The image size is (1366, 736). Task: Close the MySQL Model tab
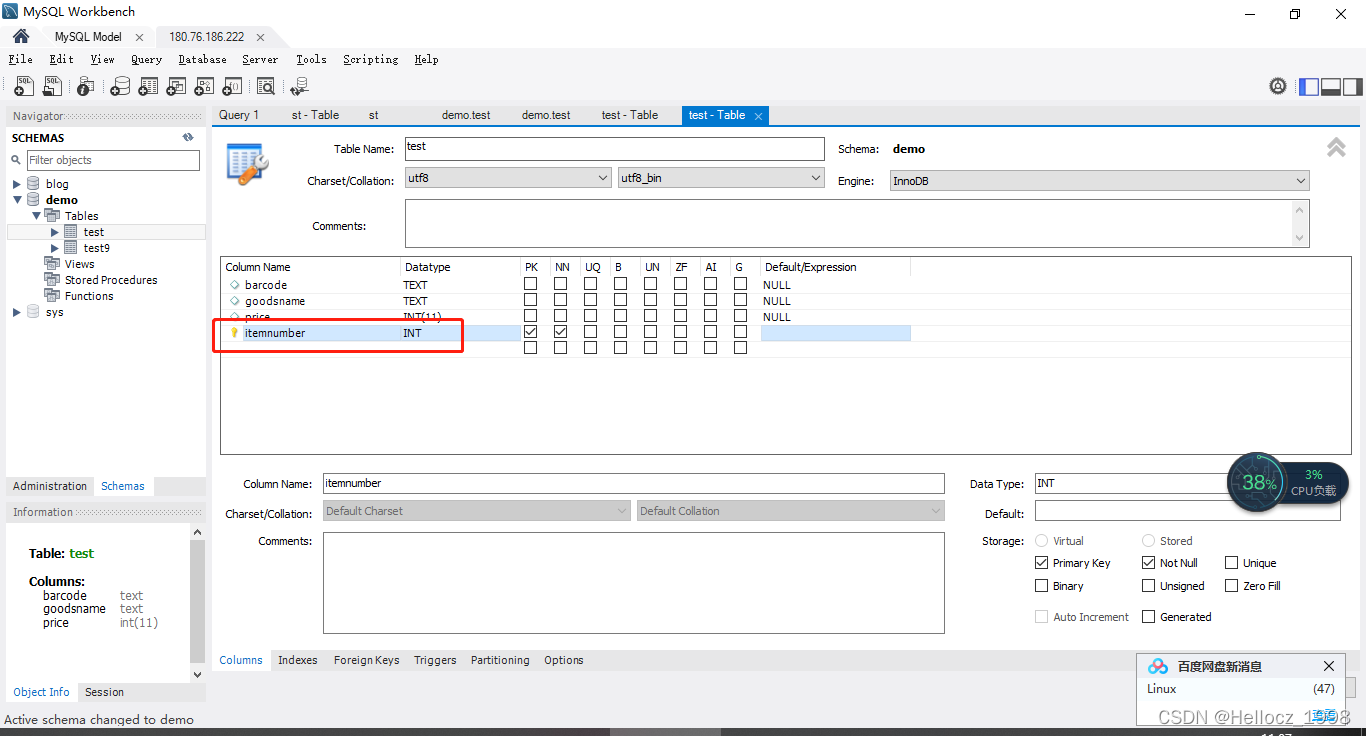pyautogui.click(x=139, y=37)
